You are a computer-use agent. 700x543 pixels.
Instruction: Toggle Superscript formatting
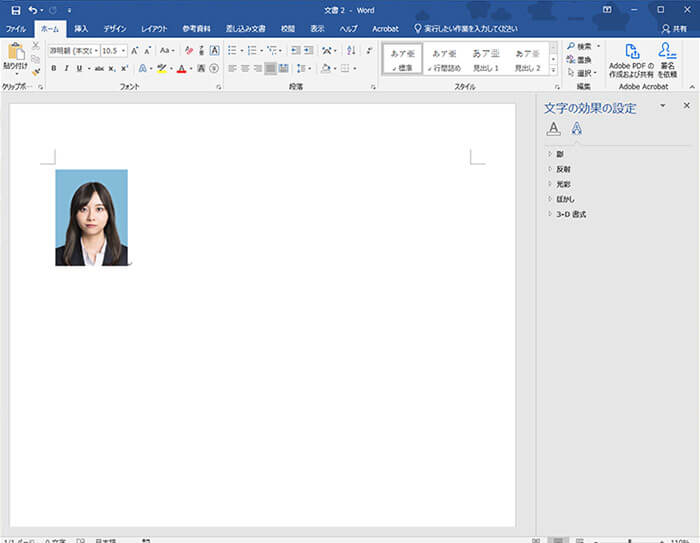125,68
